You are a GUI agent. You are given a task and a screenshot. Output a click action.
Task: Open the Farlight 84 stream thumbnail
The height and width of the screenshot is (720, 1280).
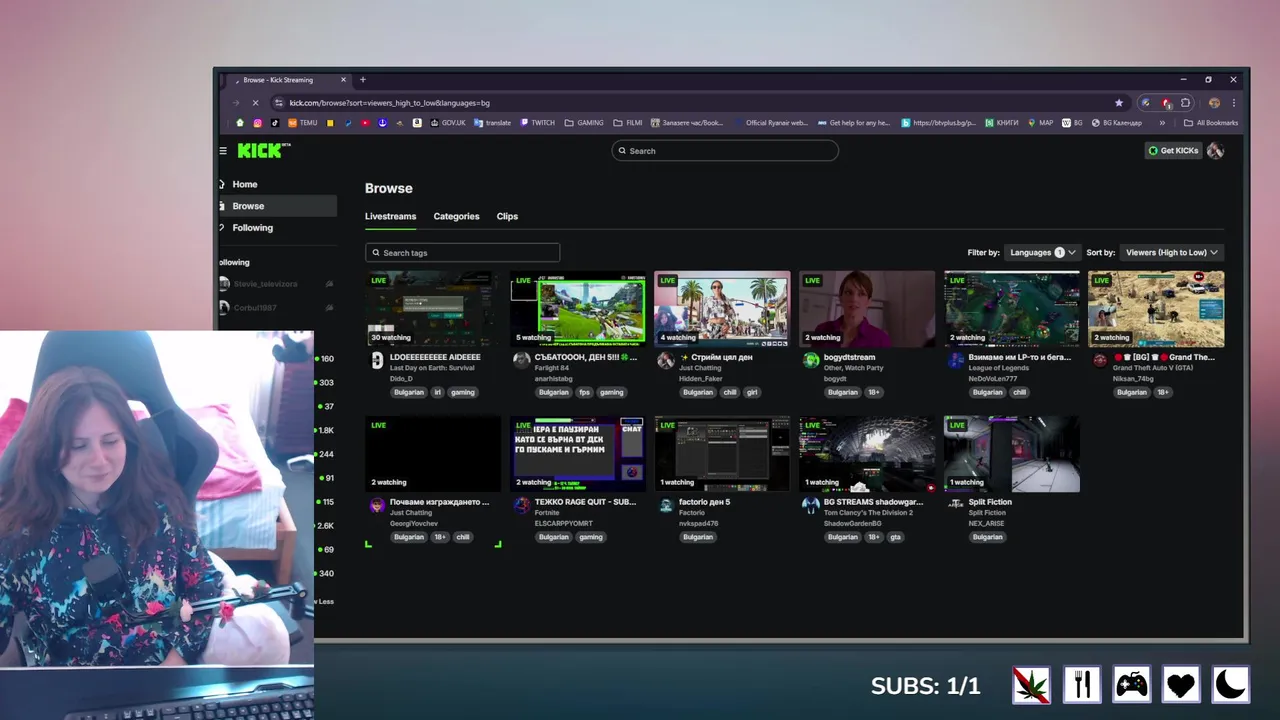pos(577,309)
